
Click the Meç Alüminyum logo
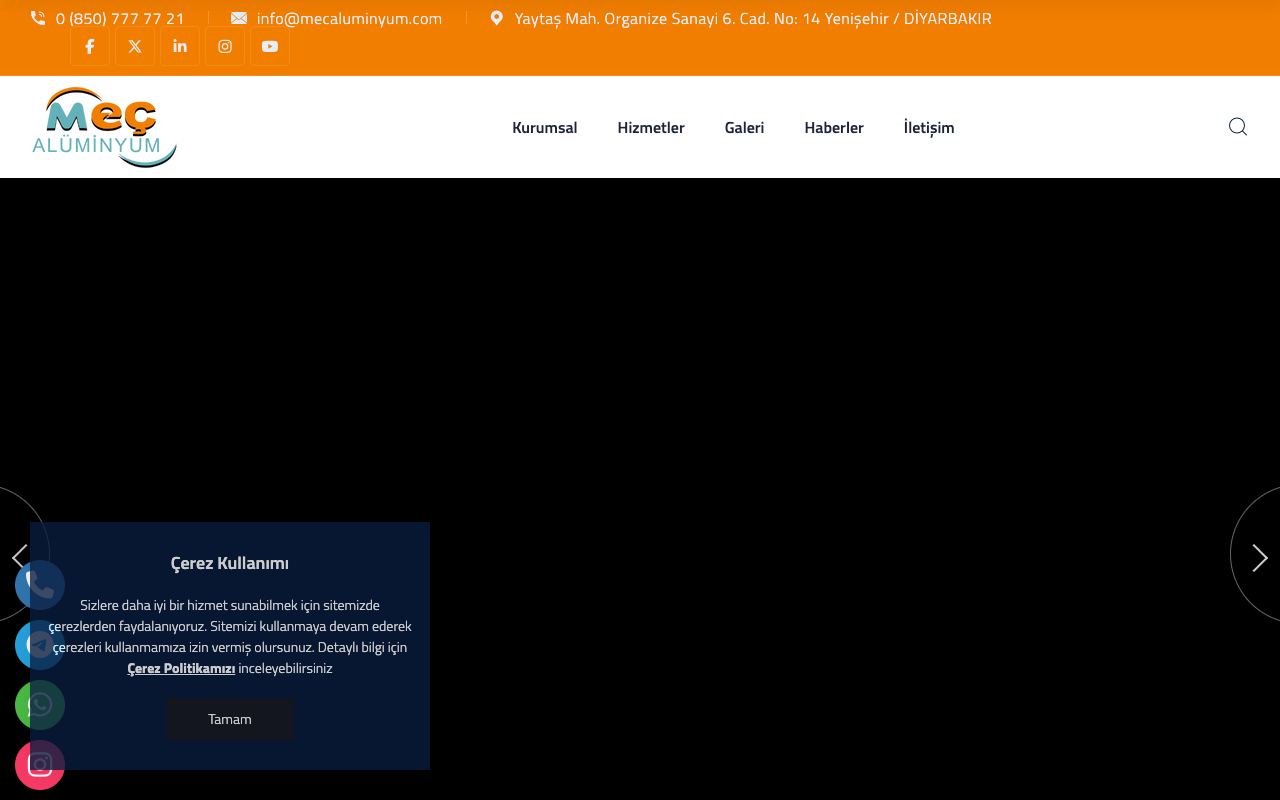pyautogui.click(x=104, y=127)
